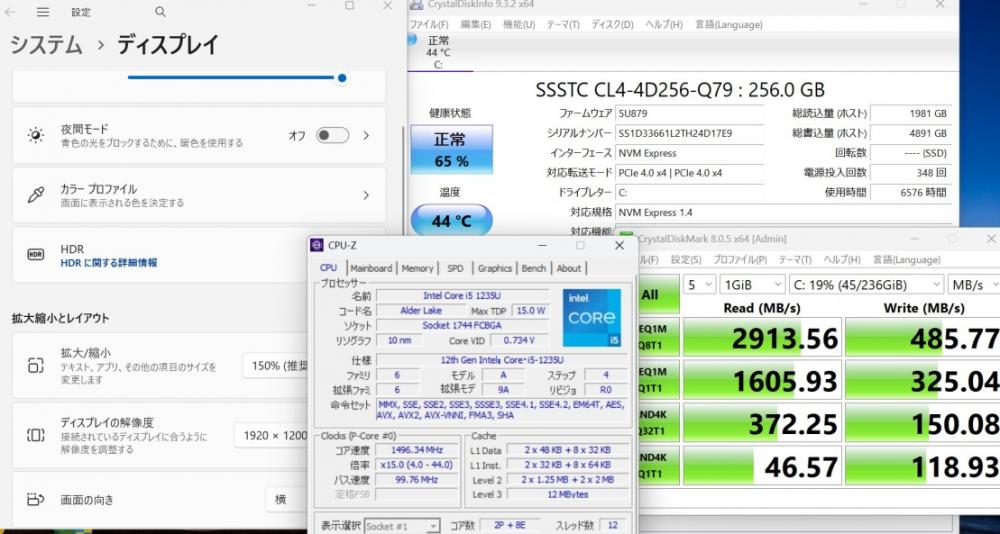Image resolution: width=1000 pixels, height=534 pixels.
Task: Click the HDR badge icon
Action: tap(36, 255)
